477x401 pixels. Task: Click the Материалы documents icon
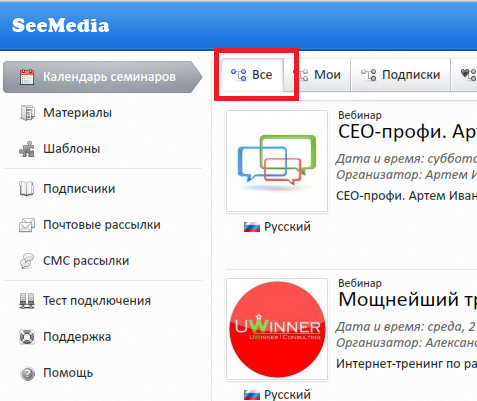(27, 113)
